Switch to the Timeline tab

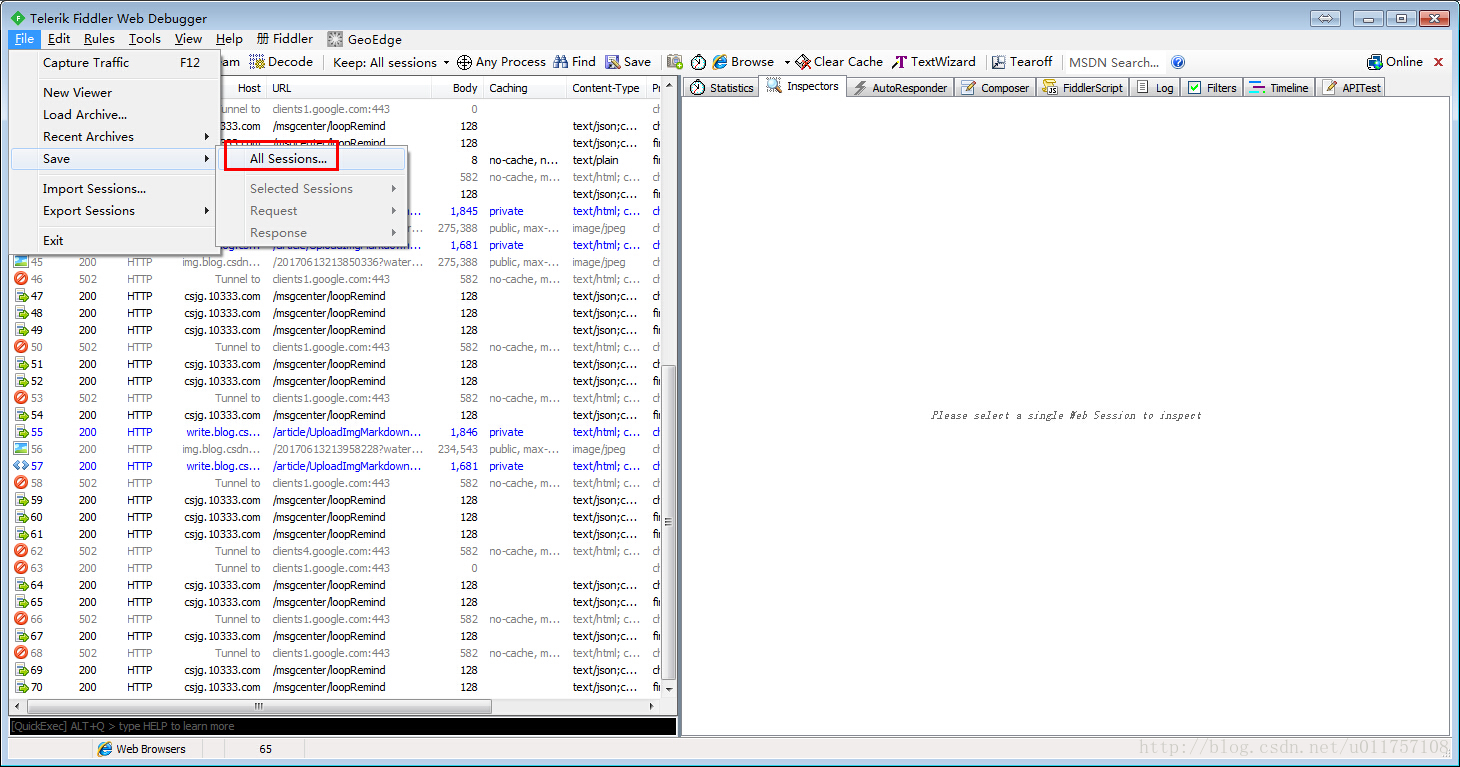pos(1279,88)
